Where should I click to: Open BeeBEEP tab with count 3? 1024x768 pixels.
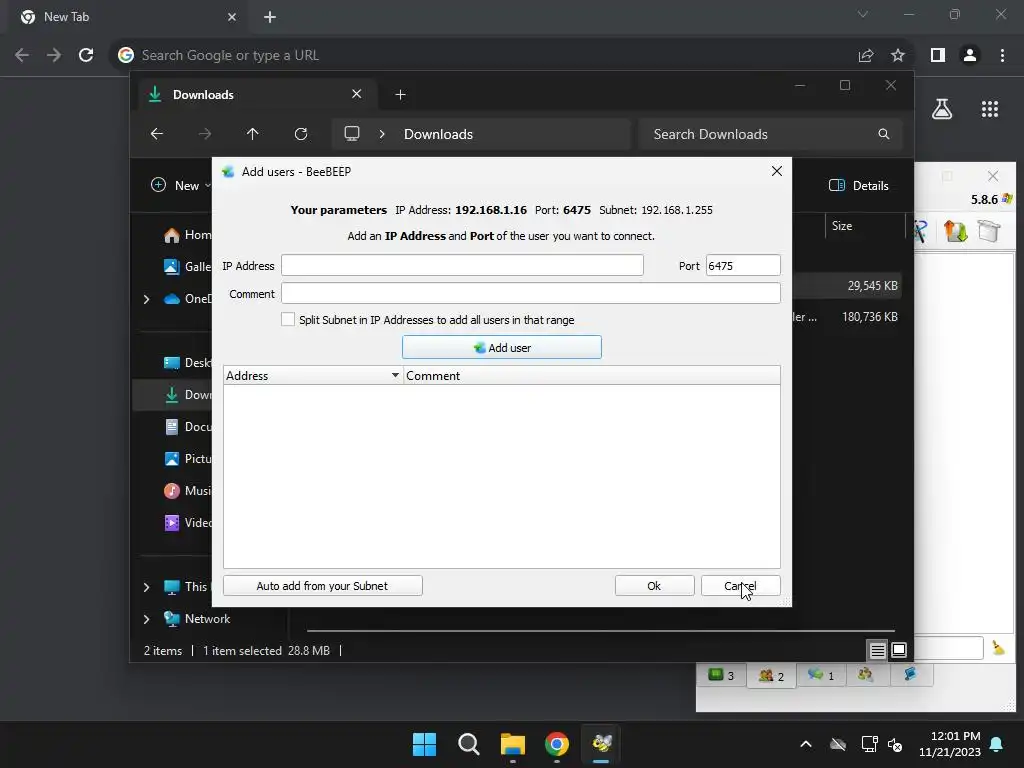point(721,675)
